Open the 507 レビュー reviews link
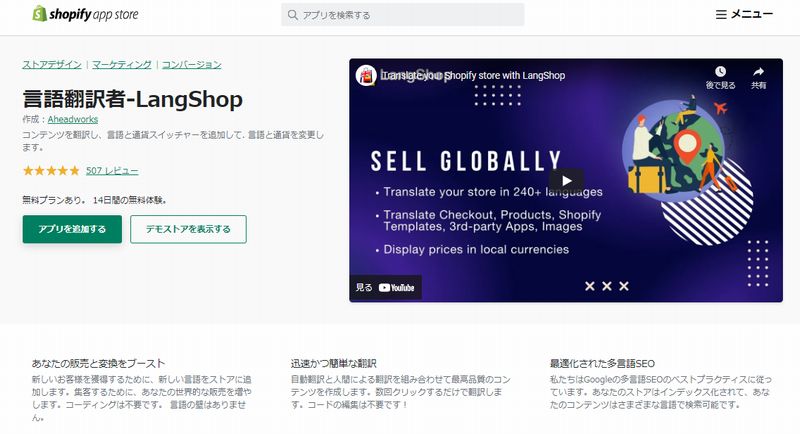The height and width of the screenshot is (434, 800). 112,171
